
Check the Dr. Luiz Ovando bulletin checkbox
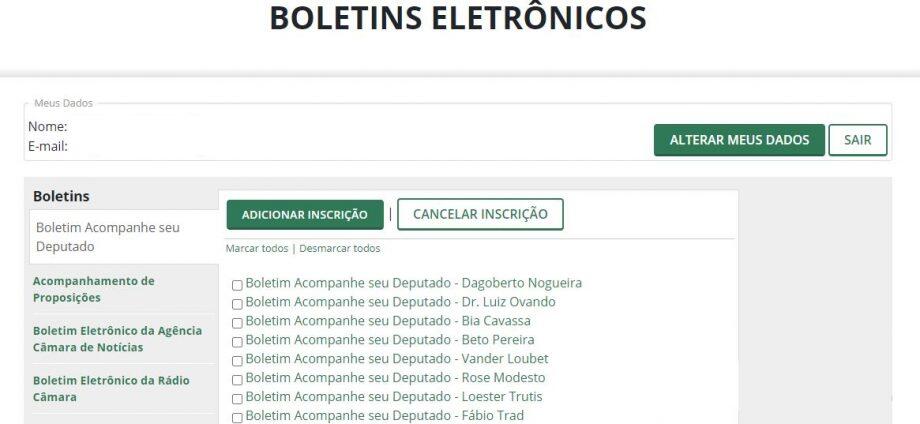237,304
